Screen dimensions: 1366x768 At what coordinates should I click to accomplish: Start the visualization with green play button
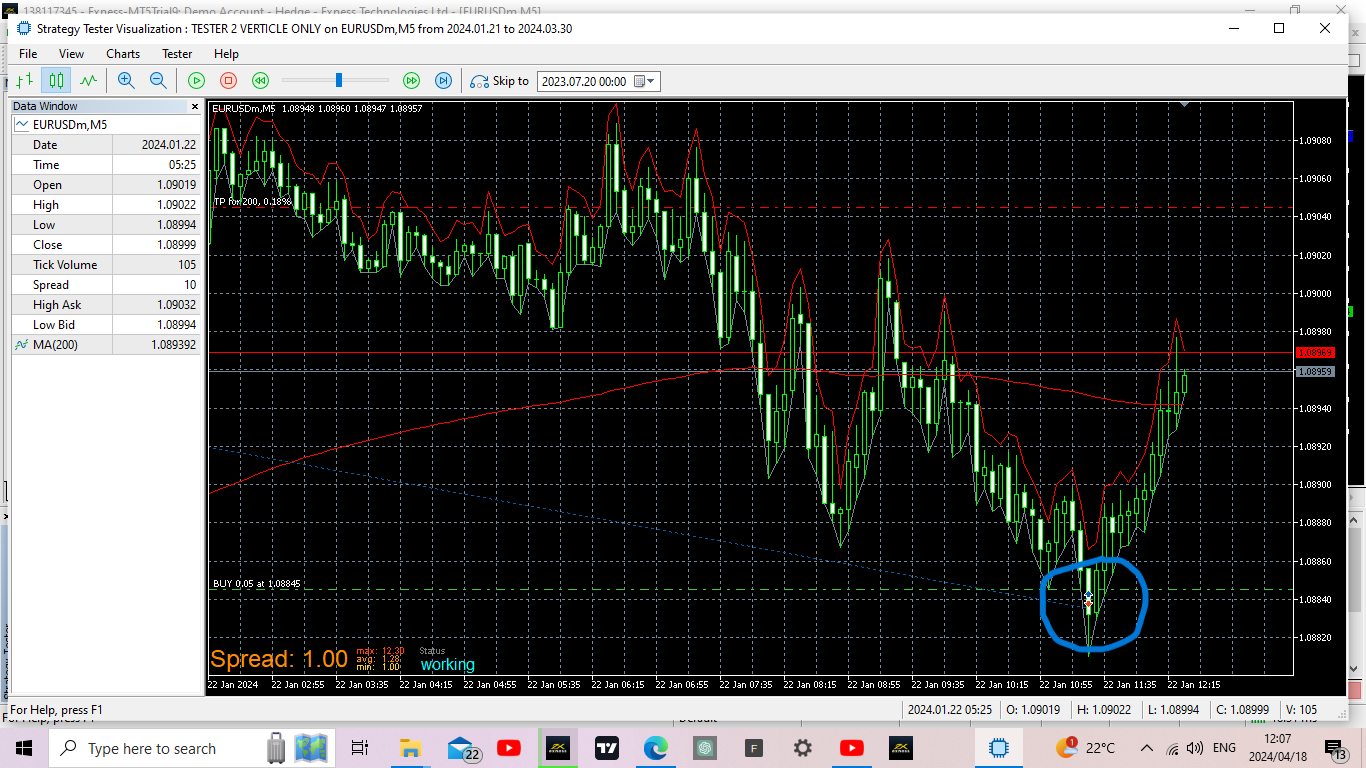click(197, 81)
